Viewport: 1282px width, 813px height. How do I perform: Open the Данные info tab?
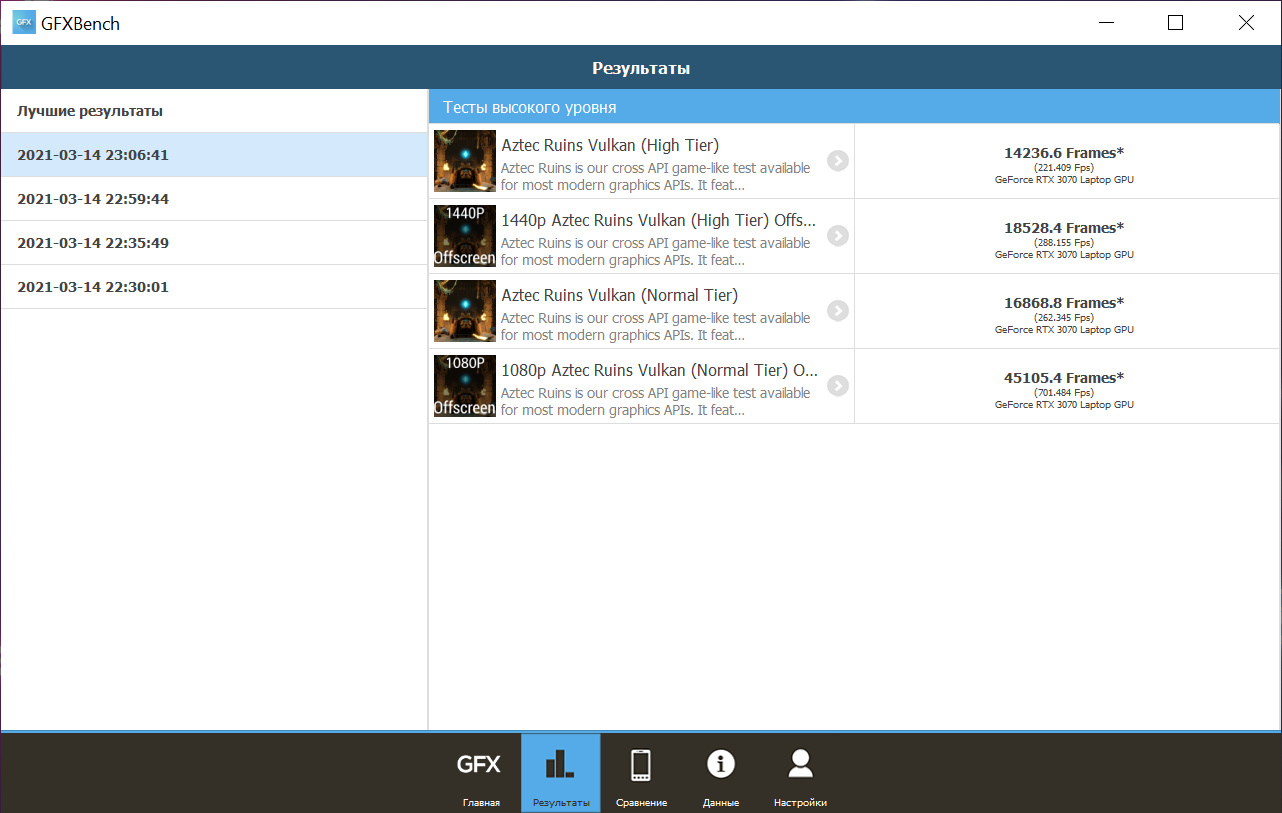[721, 773]
